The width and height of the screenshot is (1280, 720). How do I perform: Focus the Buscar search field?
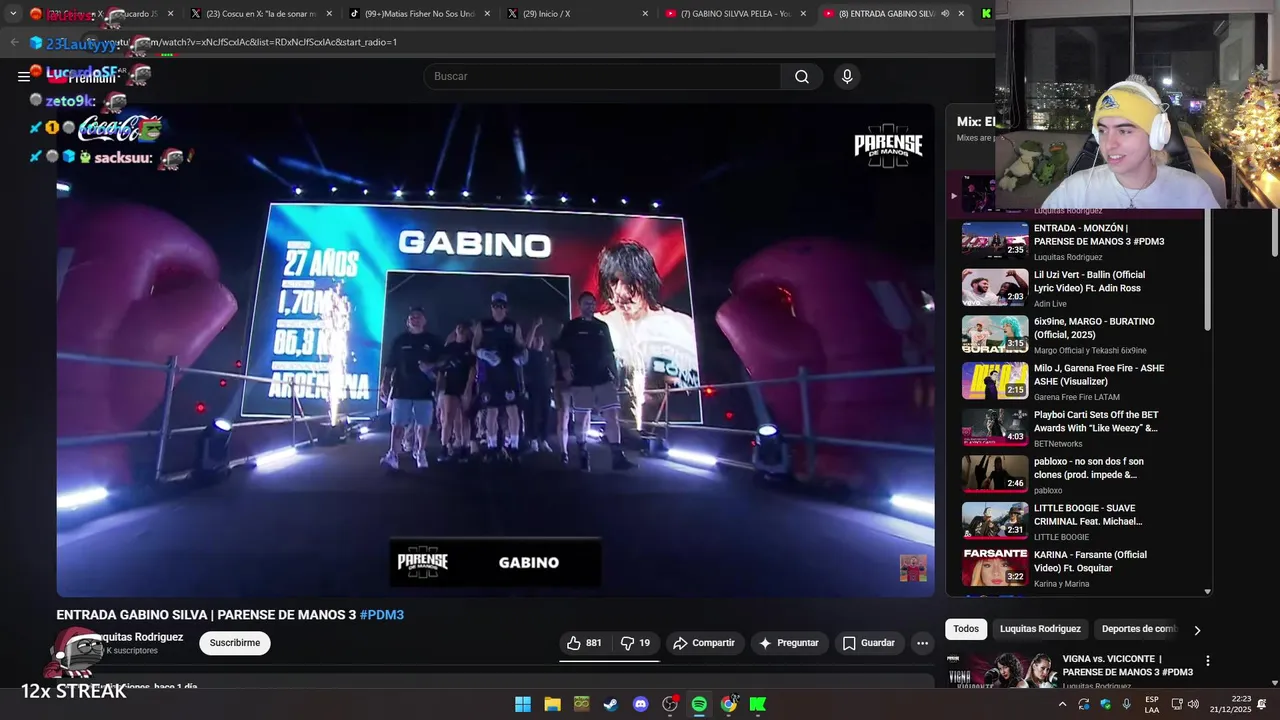tap(603, 77)
